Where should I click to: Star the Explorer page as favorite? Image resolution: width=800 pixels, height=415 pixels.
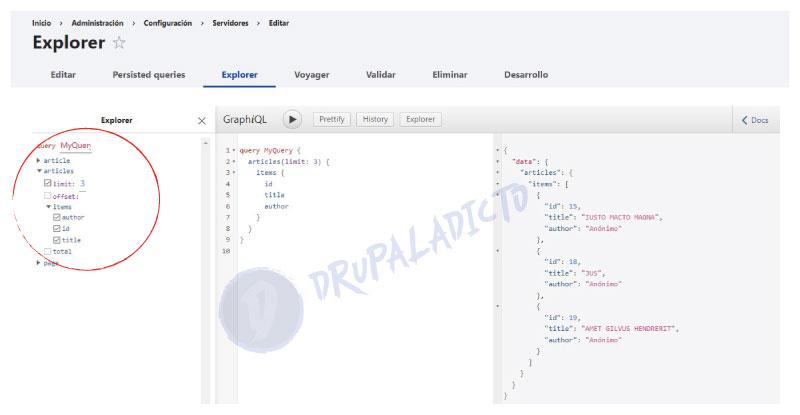119,42
